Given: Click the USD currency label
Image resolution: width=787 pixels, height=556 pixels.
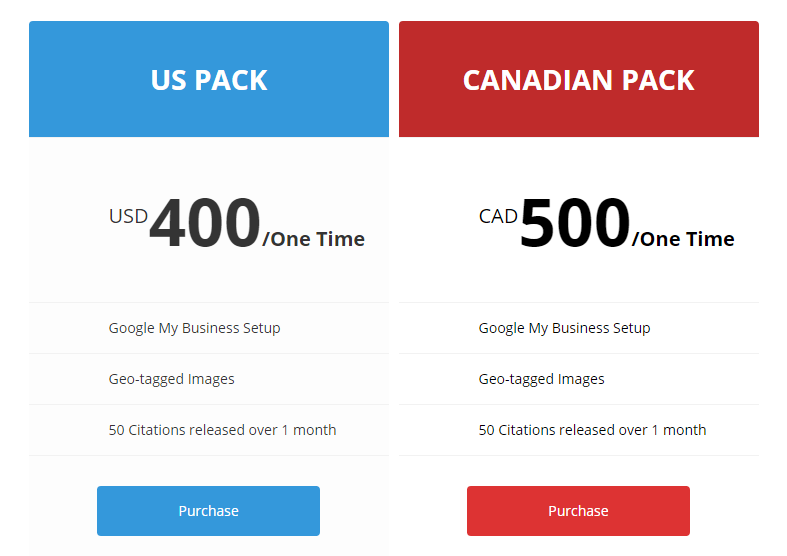Looking at the screenshot, I should [x=128, y=216].
